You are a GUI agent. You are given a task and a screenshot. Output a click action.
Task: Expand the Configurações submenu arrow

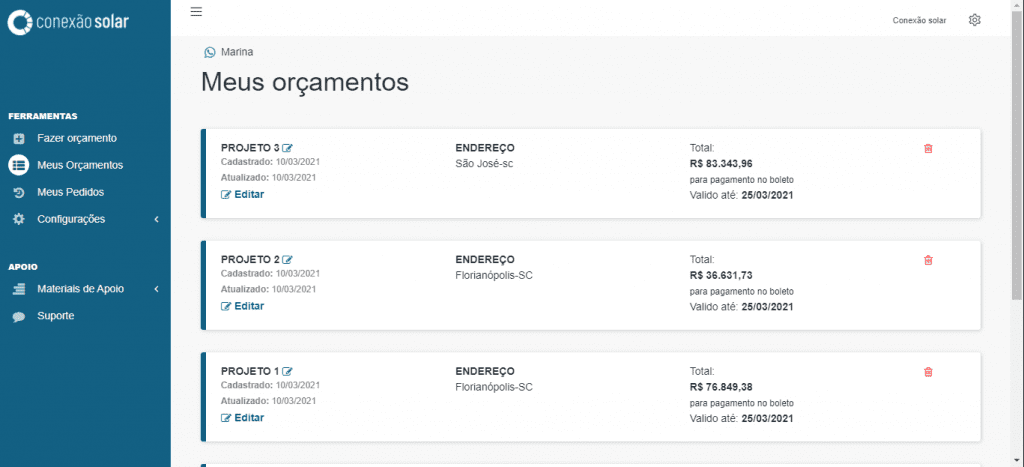click(x=157, y=219)
